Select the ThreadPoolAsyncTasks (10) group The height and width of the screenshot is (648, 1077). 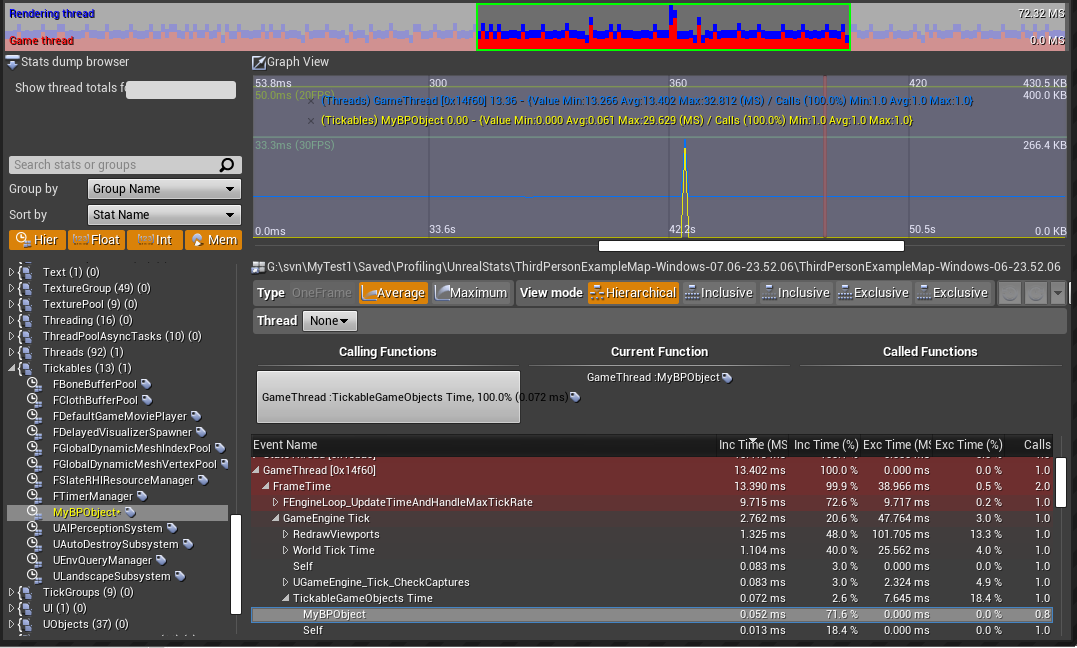(x=122, y=337)
